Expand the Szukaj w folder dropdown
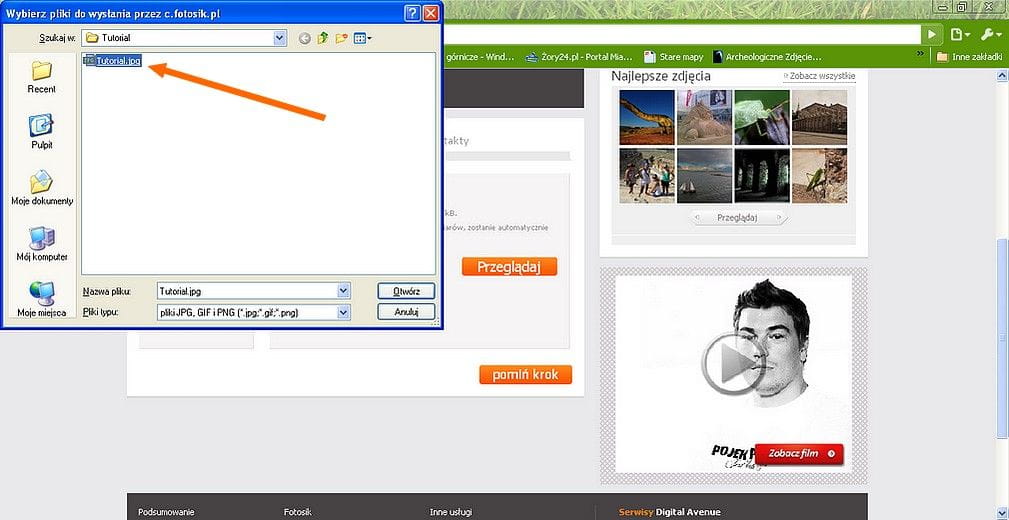The width and height of the screenshot is (1009, 520). 279,38
